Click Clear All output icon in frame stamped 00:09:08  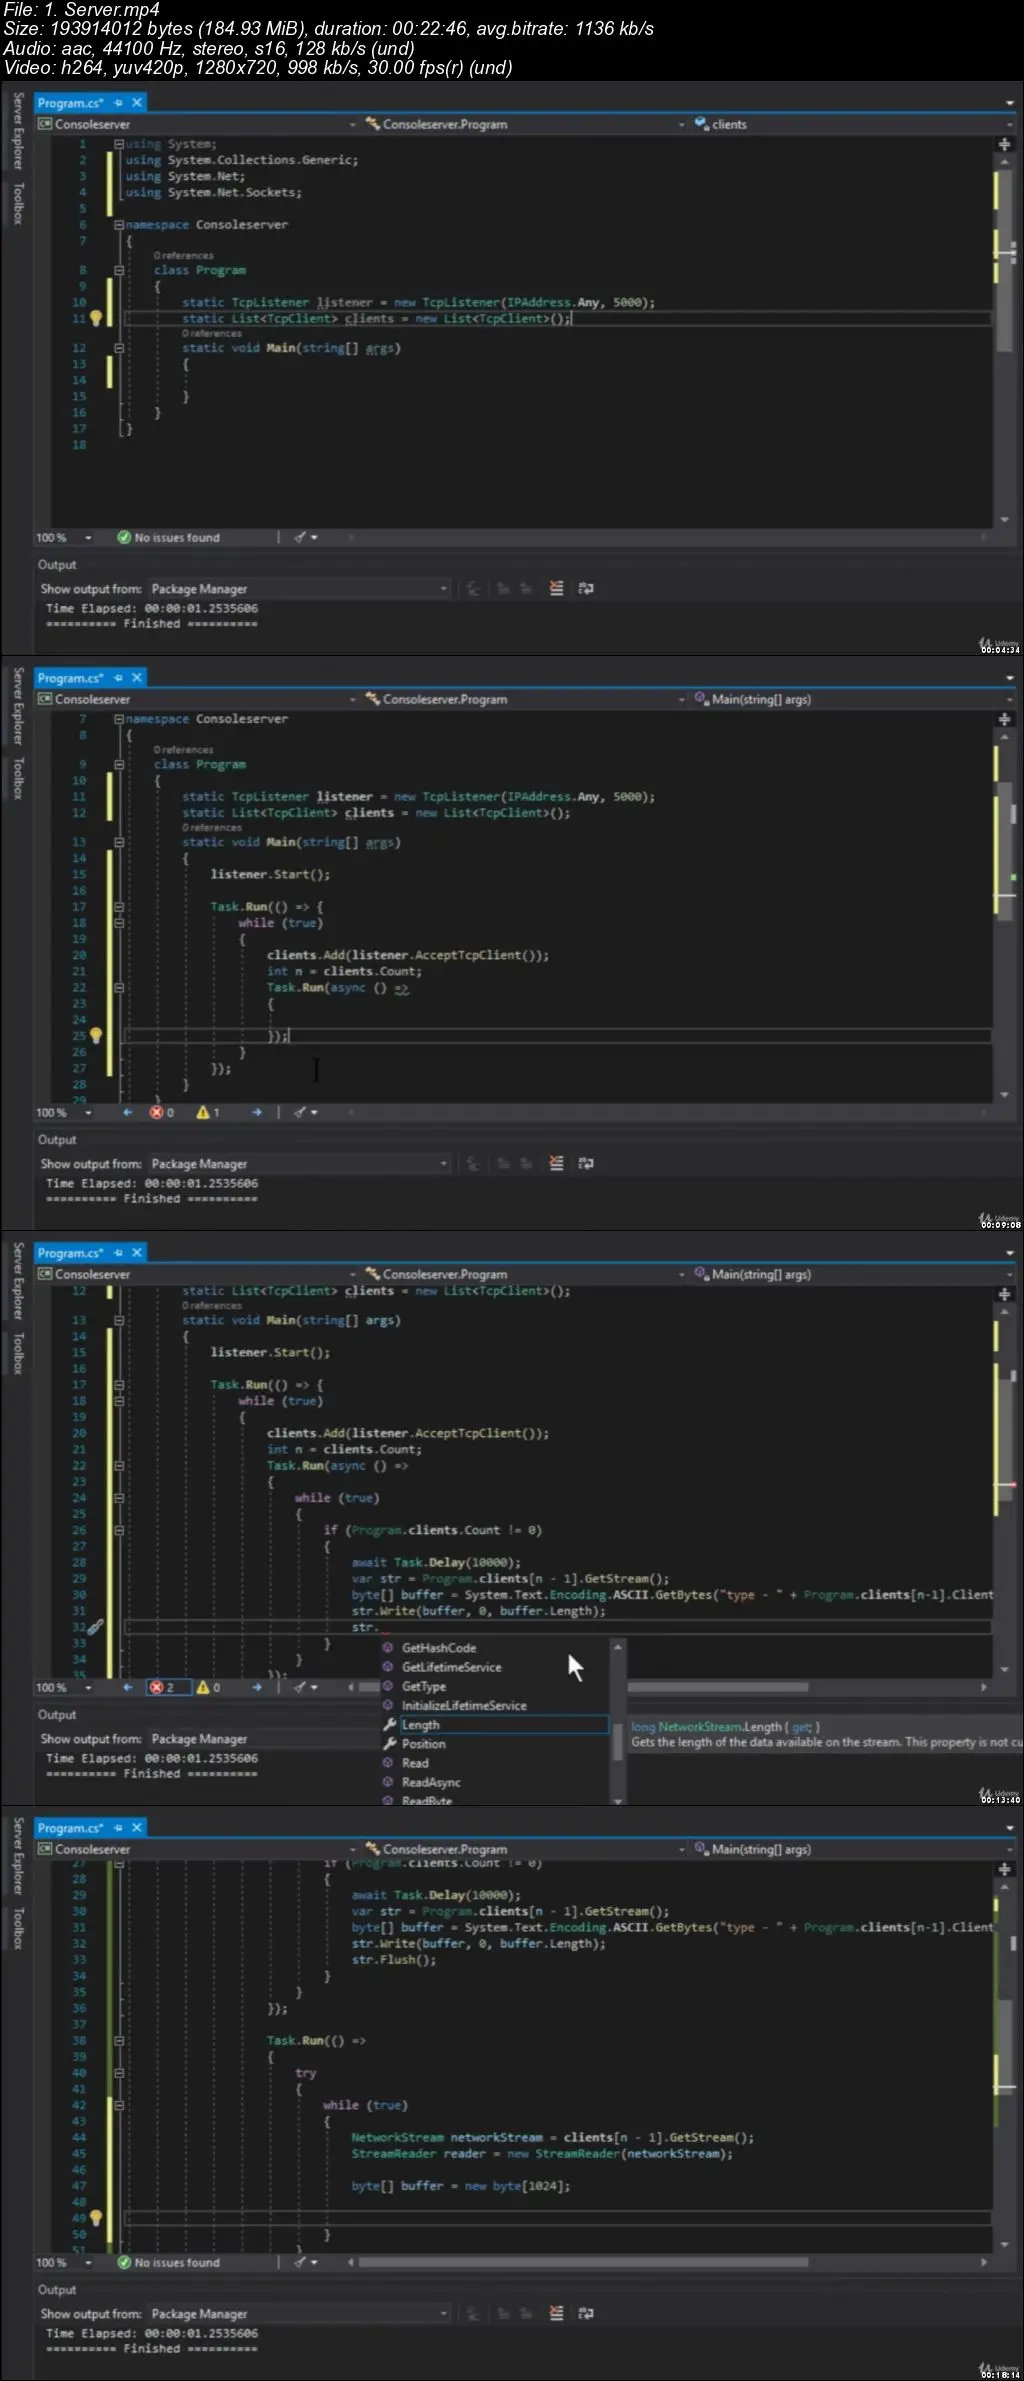(557, 1163)
